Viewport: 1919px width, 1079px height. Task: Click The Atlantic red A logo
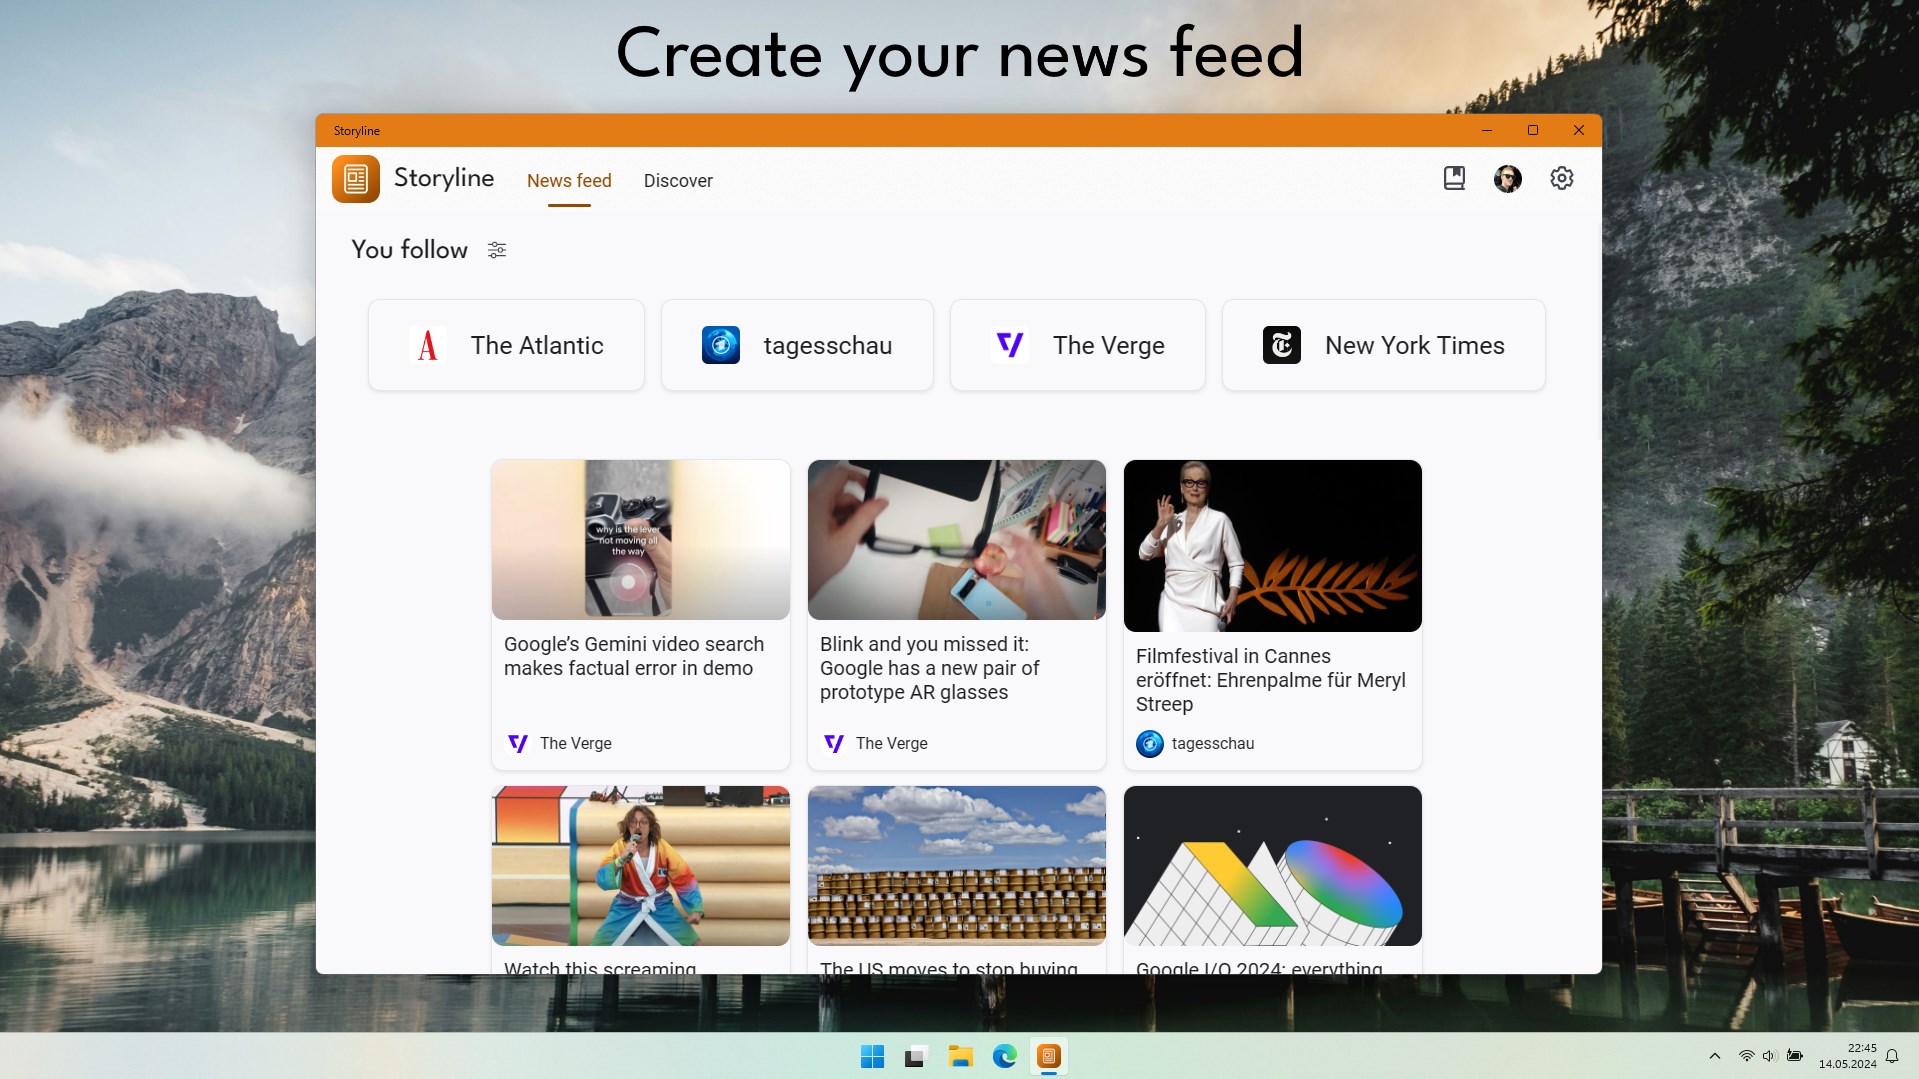[x=428, y=345]
